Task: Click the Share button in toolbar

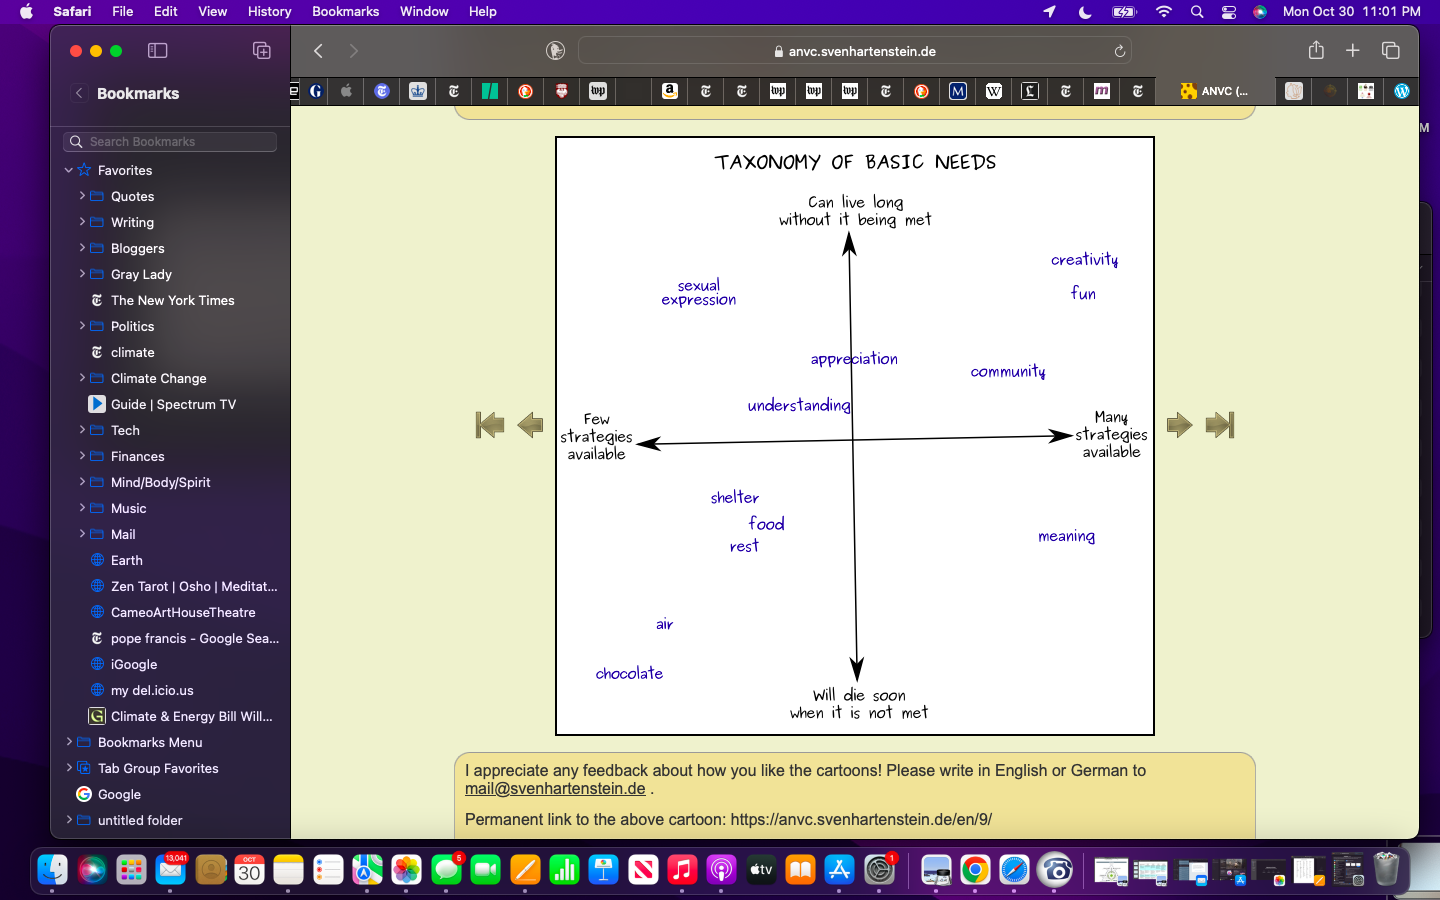Action: [x=1316, y=51]
